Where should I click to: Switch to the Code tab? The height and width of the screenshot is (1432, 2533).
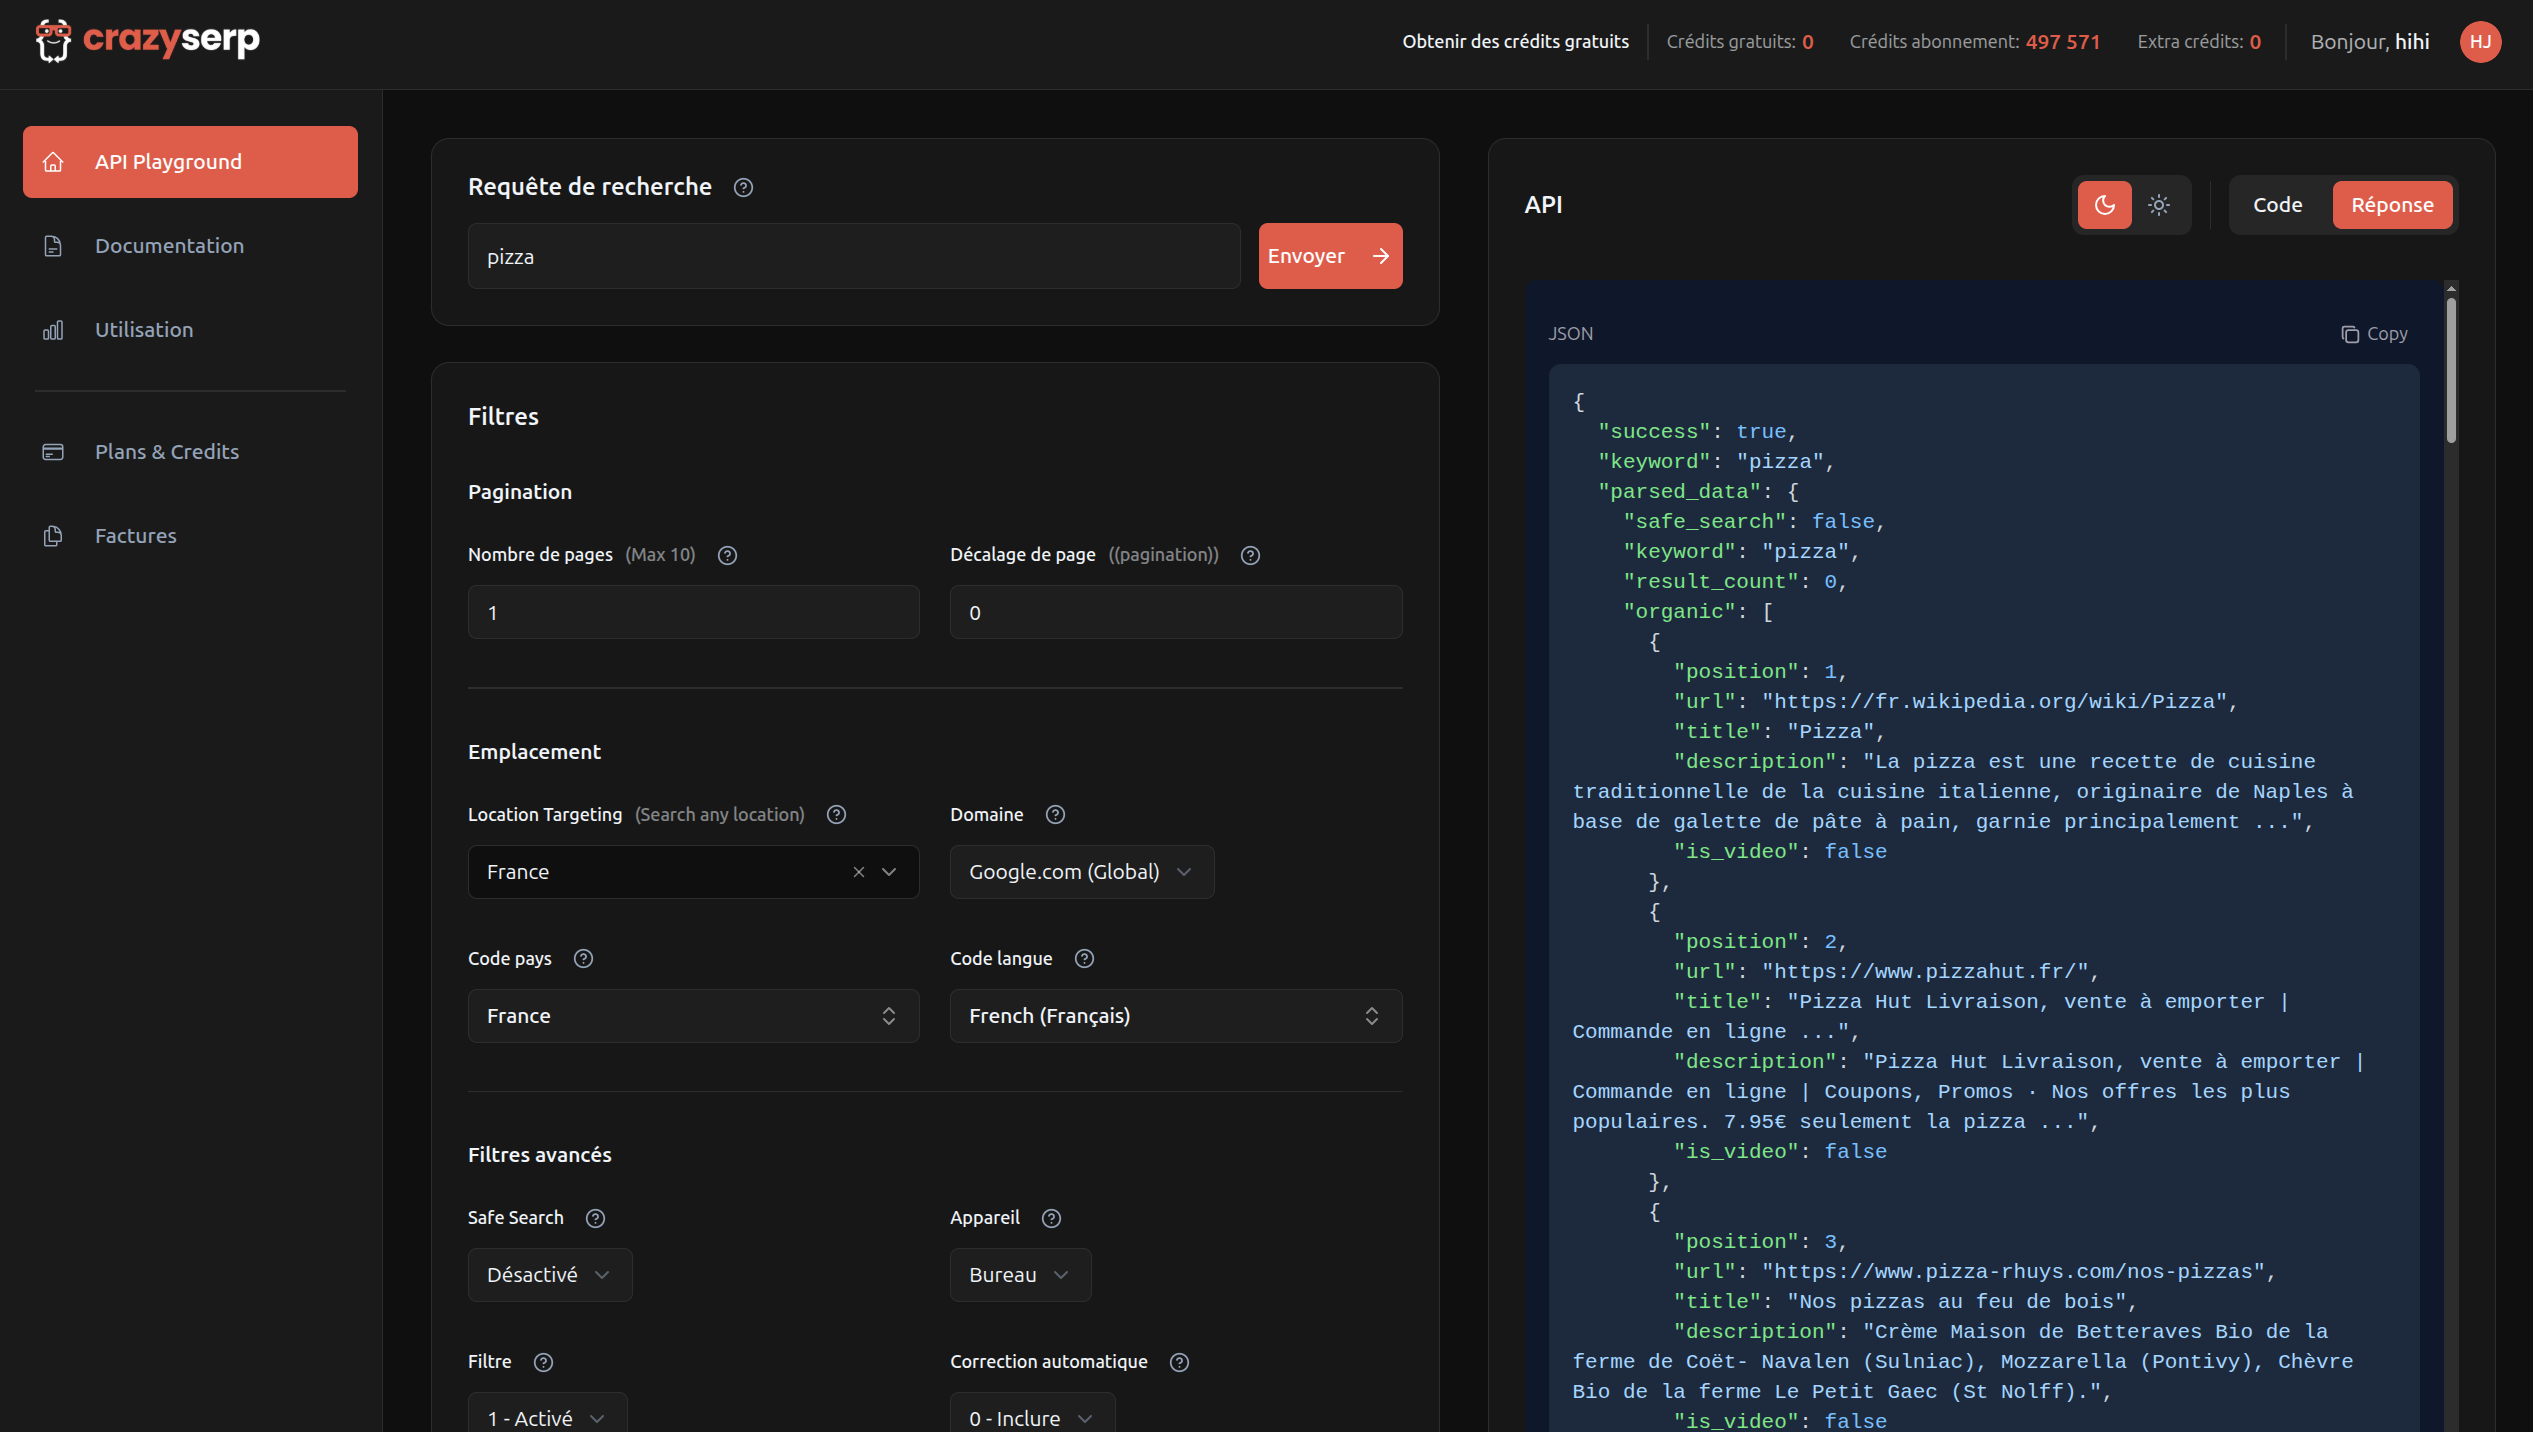click(2277, 204)
